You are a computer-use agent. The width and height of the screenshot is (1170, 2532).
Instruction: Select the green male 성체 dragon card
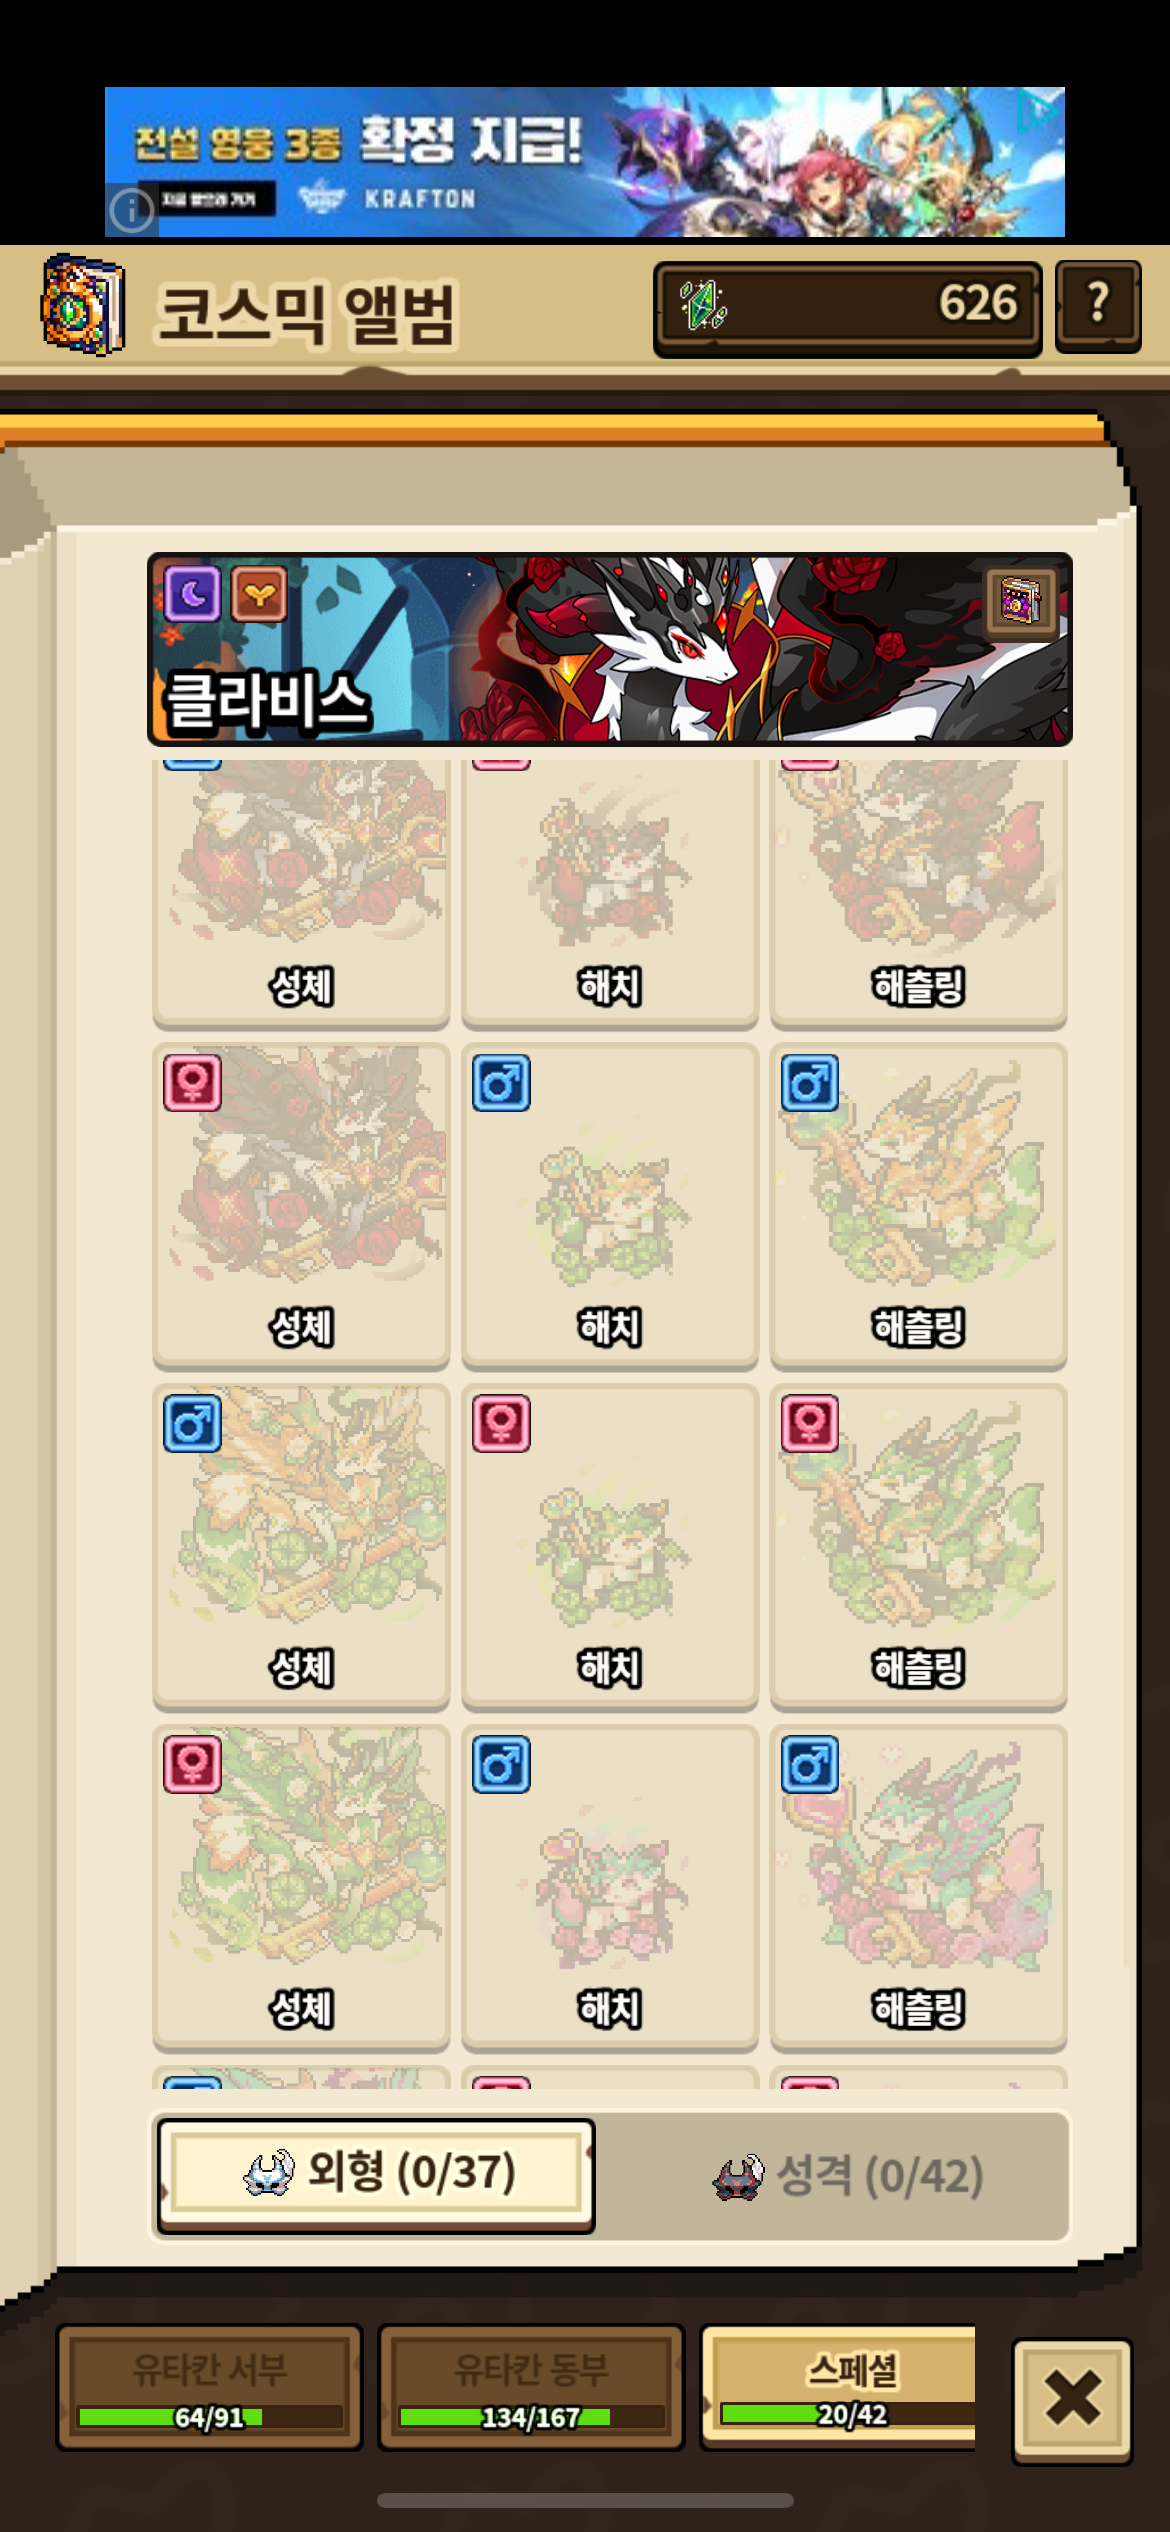301,1546
